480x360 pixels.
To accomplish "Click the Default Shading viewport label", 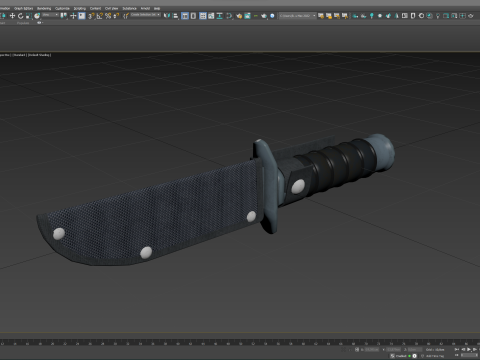I will pos(39,55).
